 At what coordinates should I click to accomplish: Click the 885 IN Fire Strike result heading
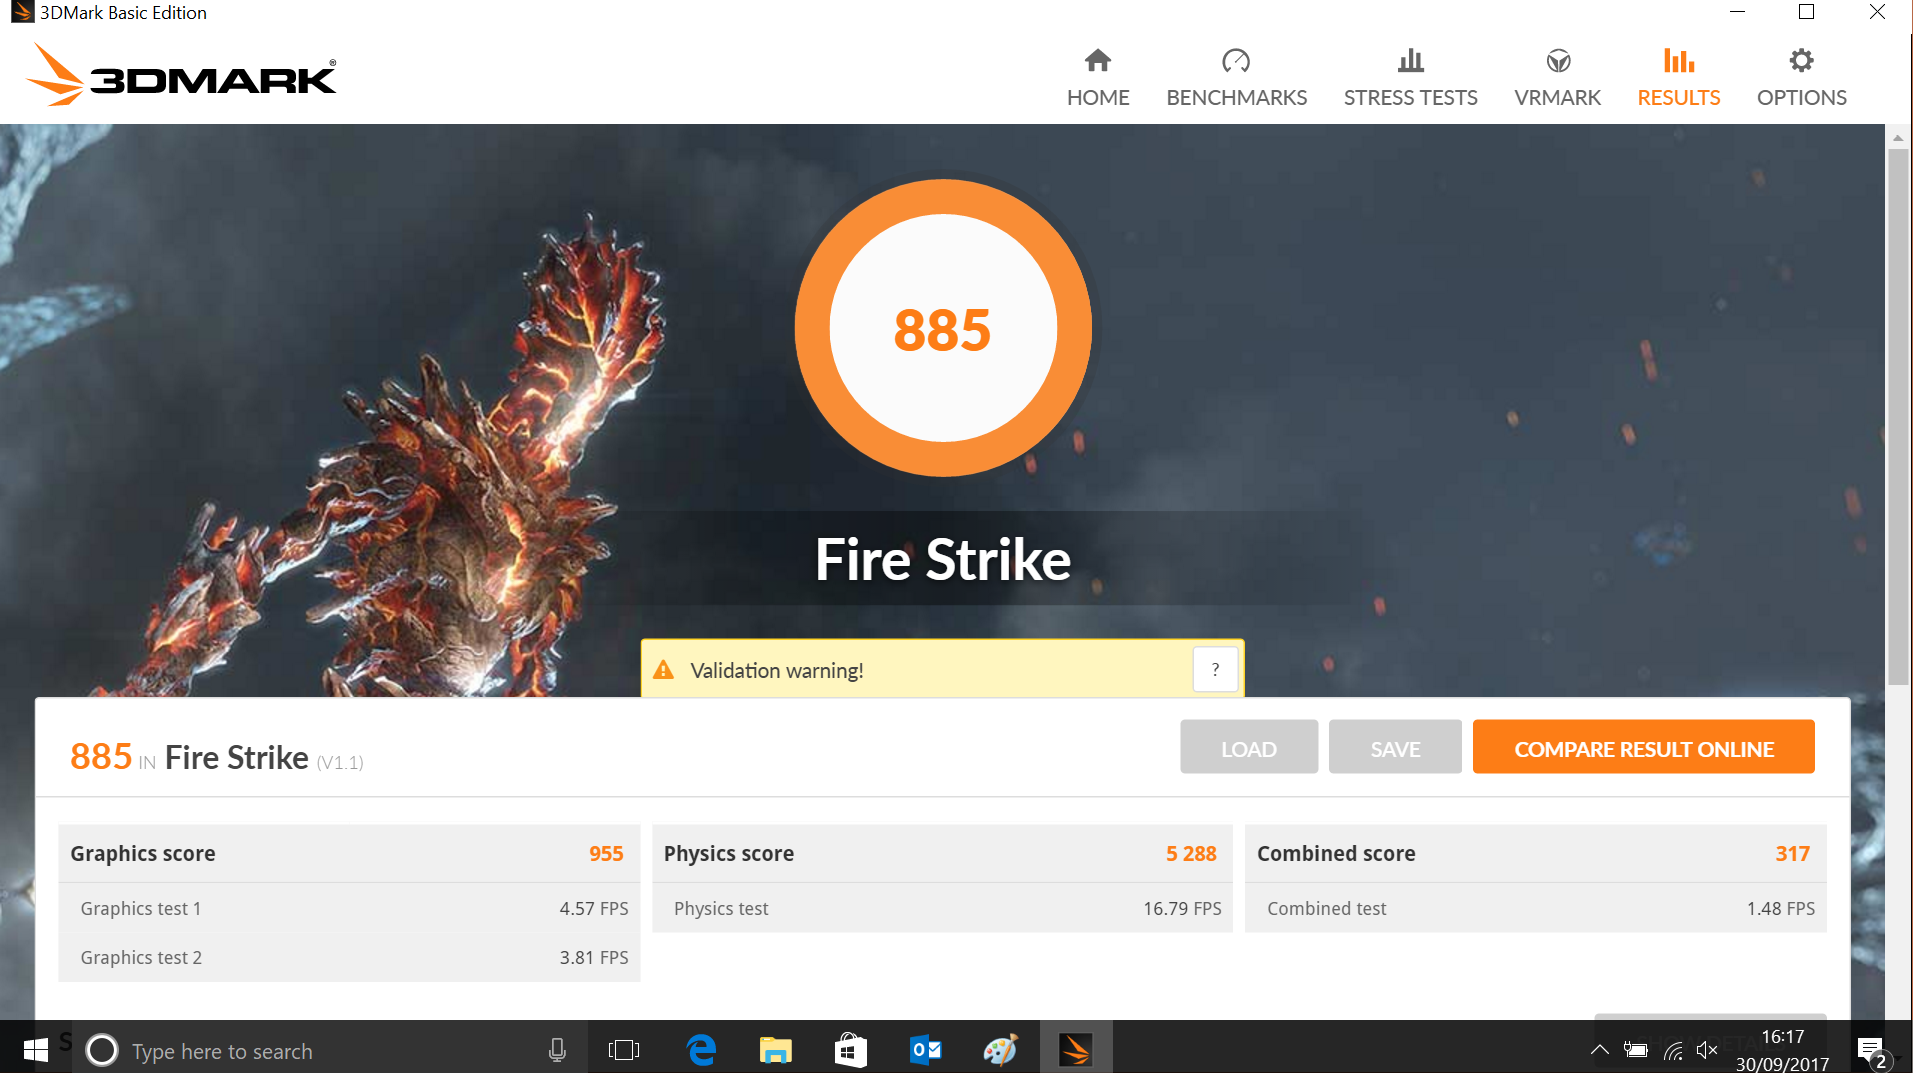point(217,757)
